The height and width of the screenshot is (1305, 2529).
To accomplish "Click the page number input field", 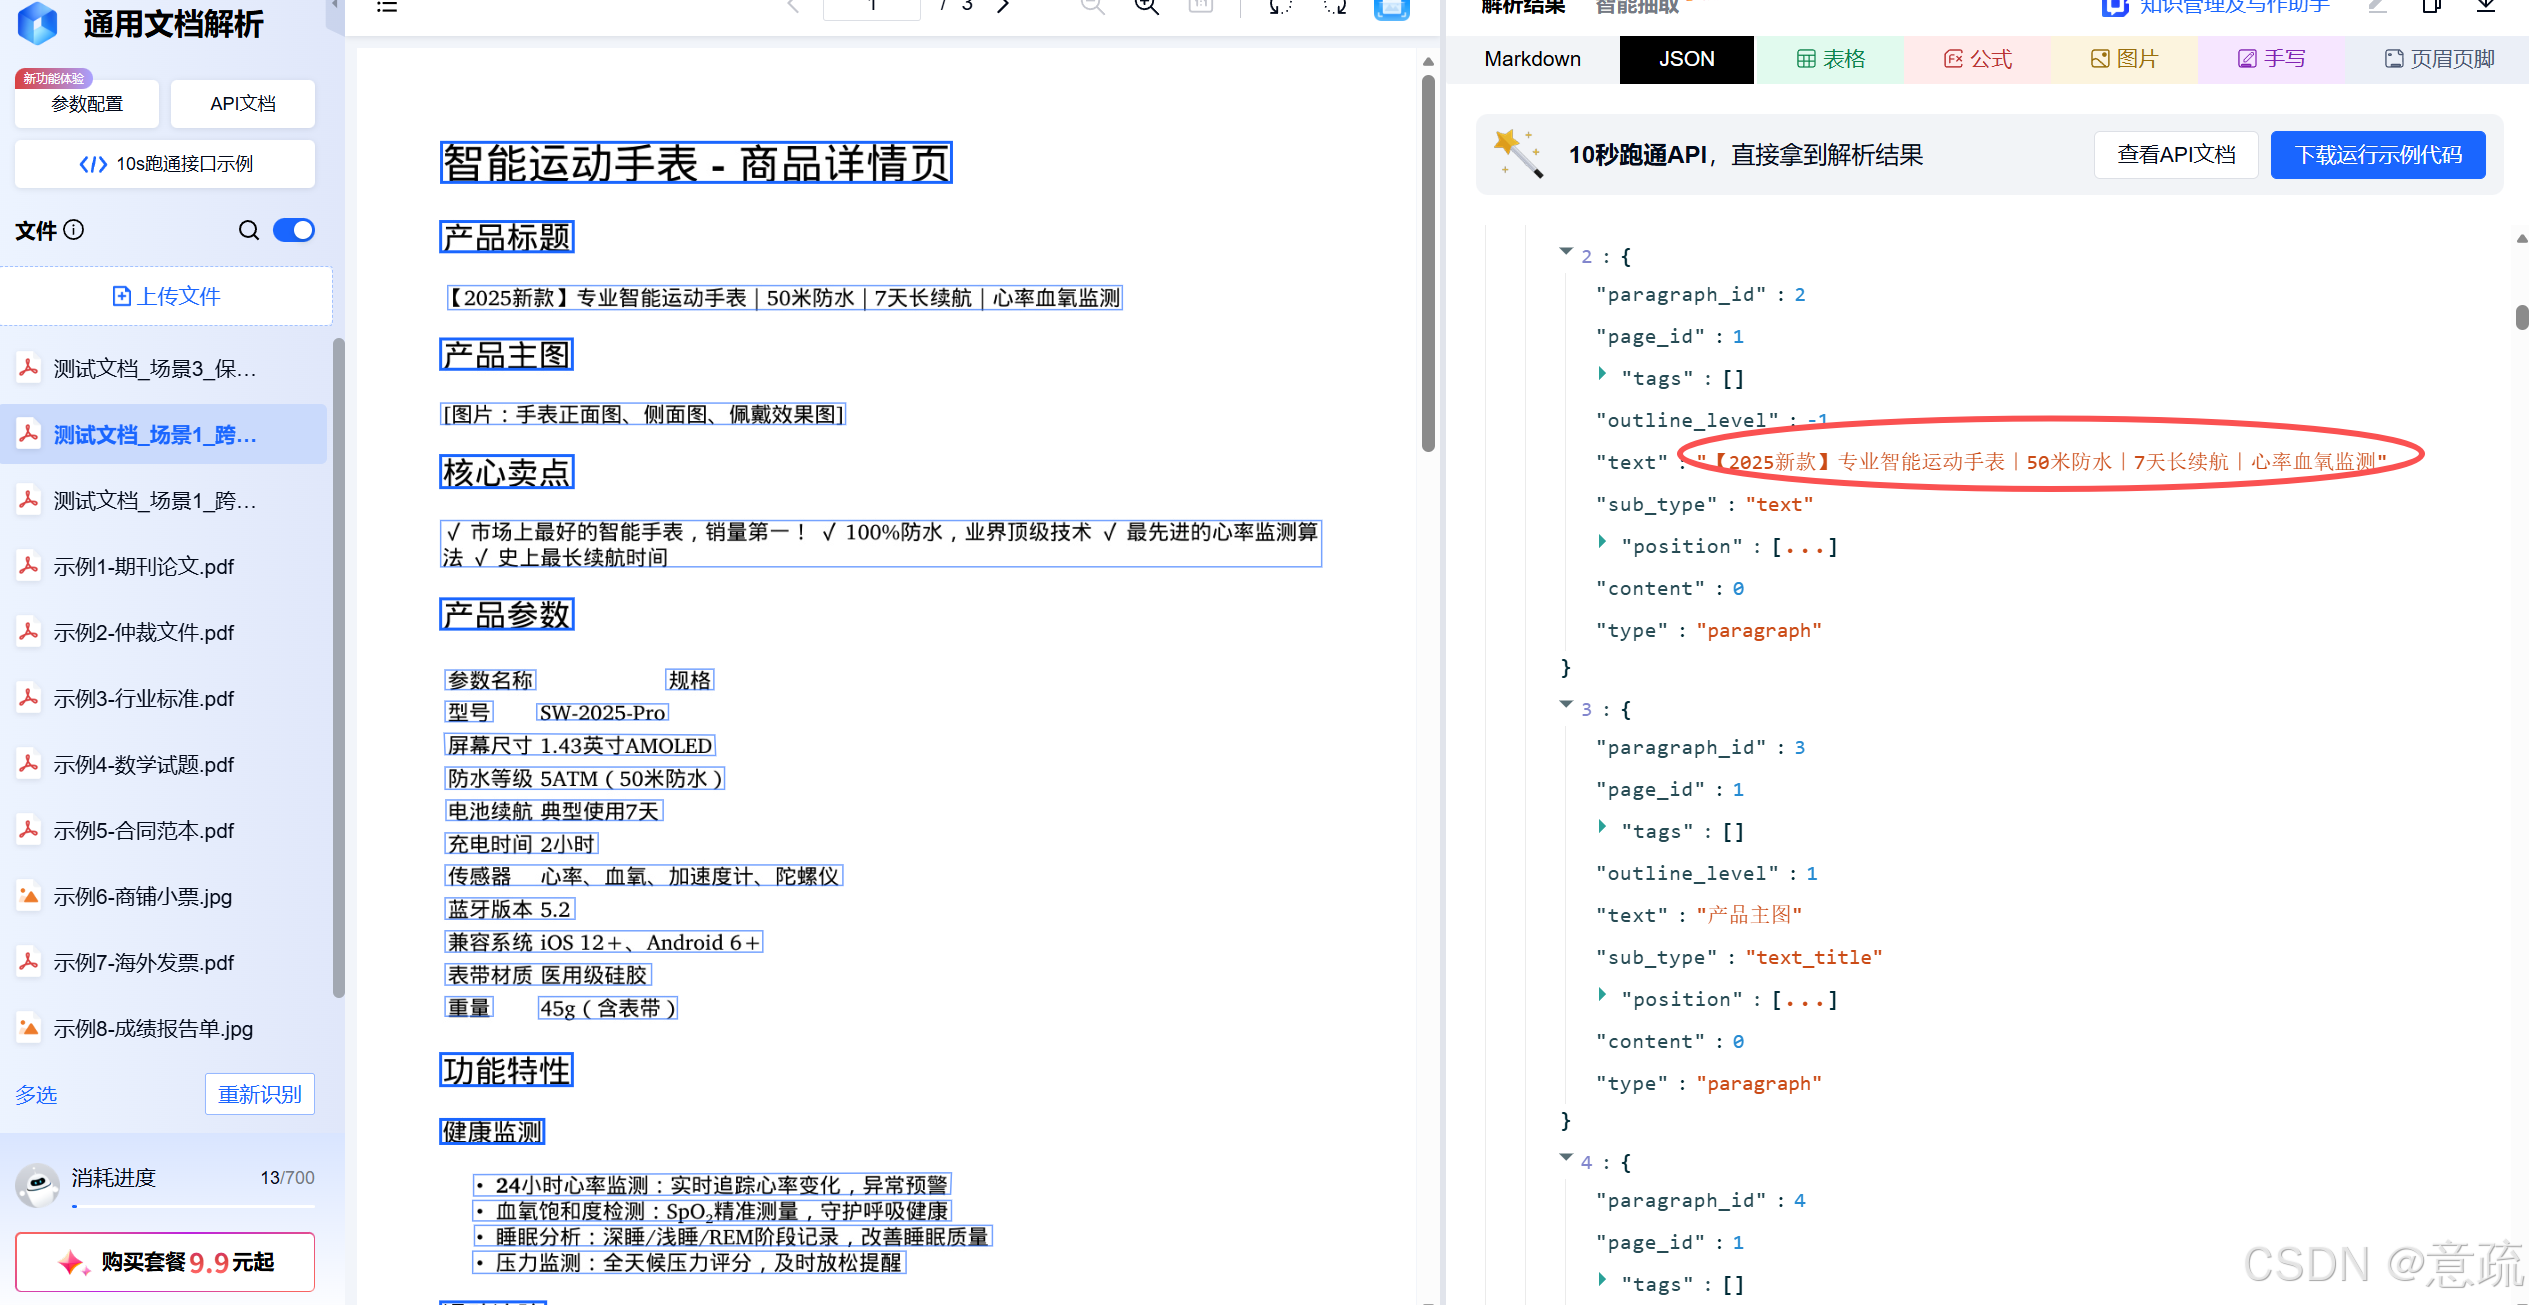I will coord(872,7).
